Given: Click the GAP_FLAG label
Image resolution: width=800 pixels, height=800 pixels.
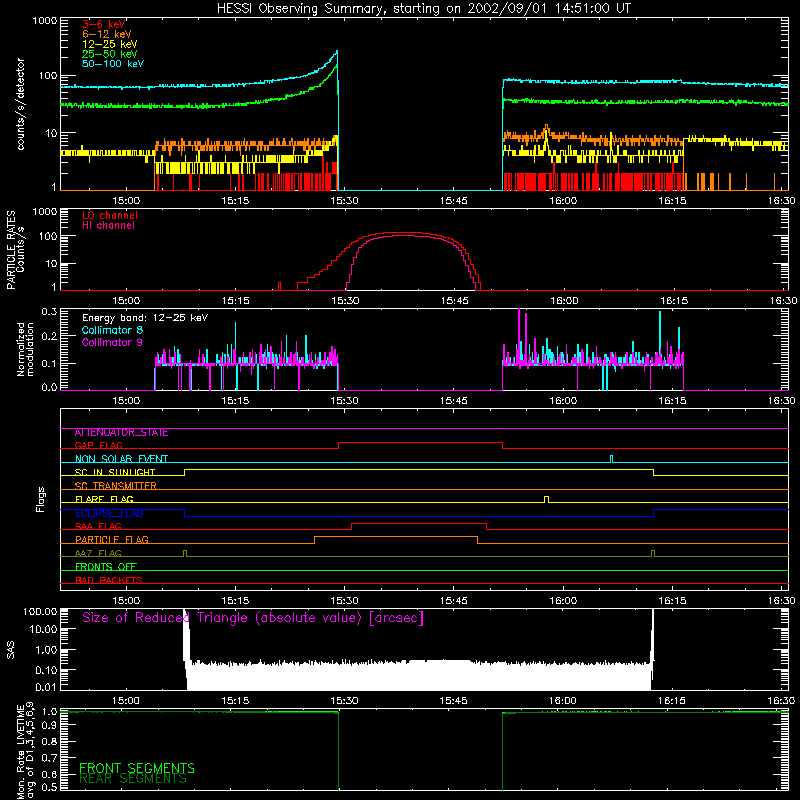Looking at the screenshot, I should coord(98,445).
